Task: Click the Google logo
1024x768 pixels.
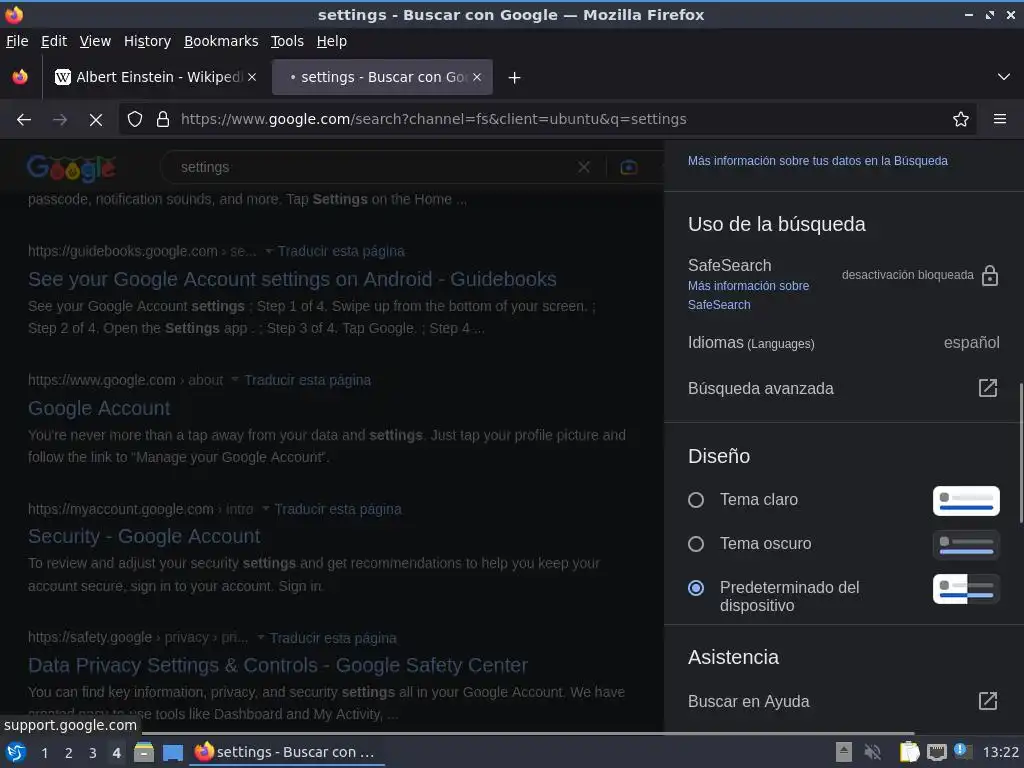Action: [x=71, y=168]
